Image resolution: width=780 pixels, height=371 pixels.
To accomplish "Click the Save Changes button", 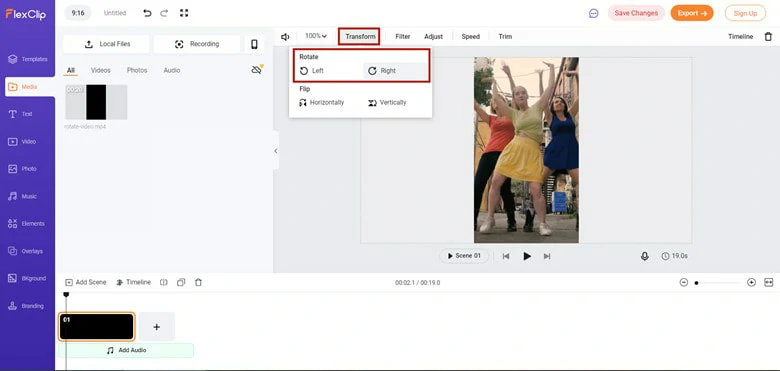I will click(x=636, y=13).
